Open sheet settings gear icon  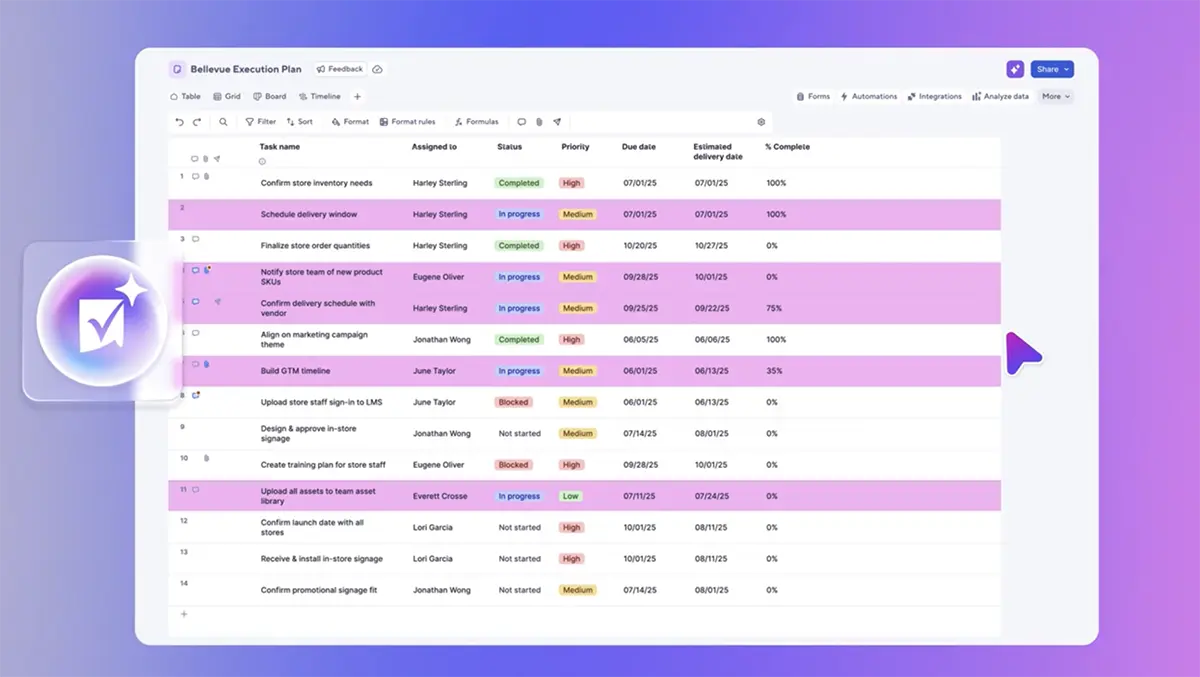coord(761,122)
